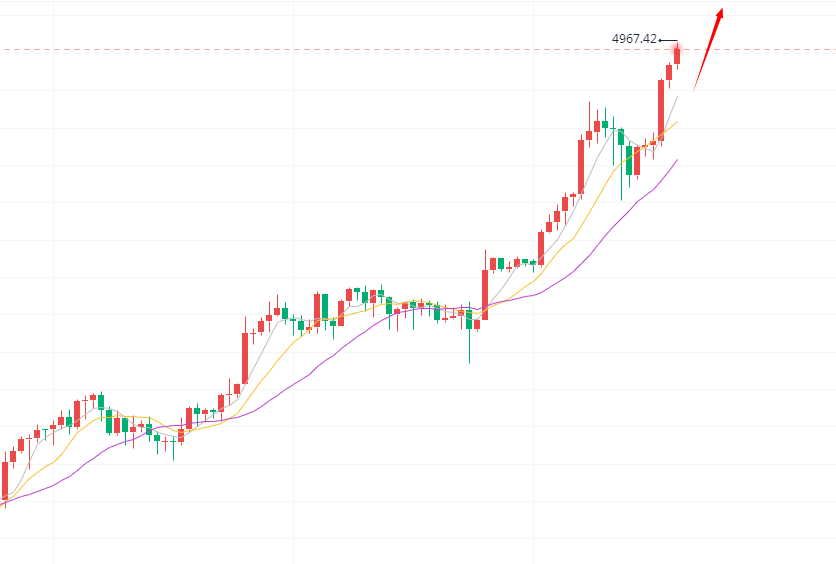Click the lowest point of the purple line at the left edge

click(x=3, y=503)
